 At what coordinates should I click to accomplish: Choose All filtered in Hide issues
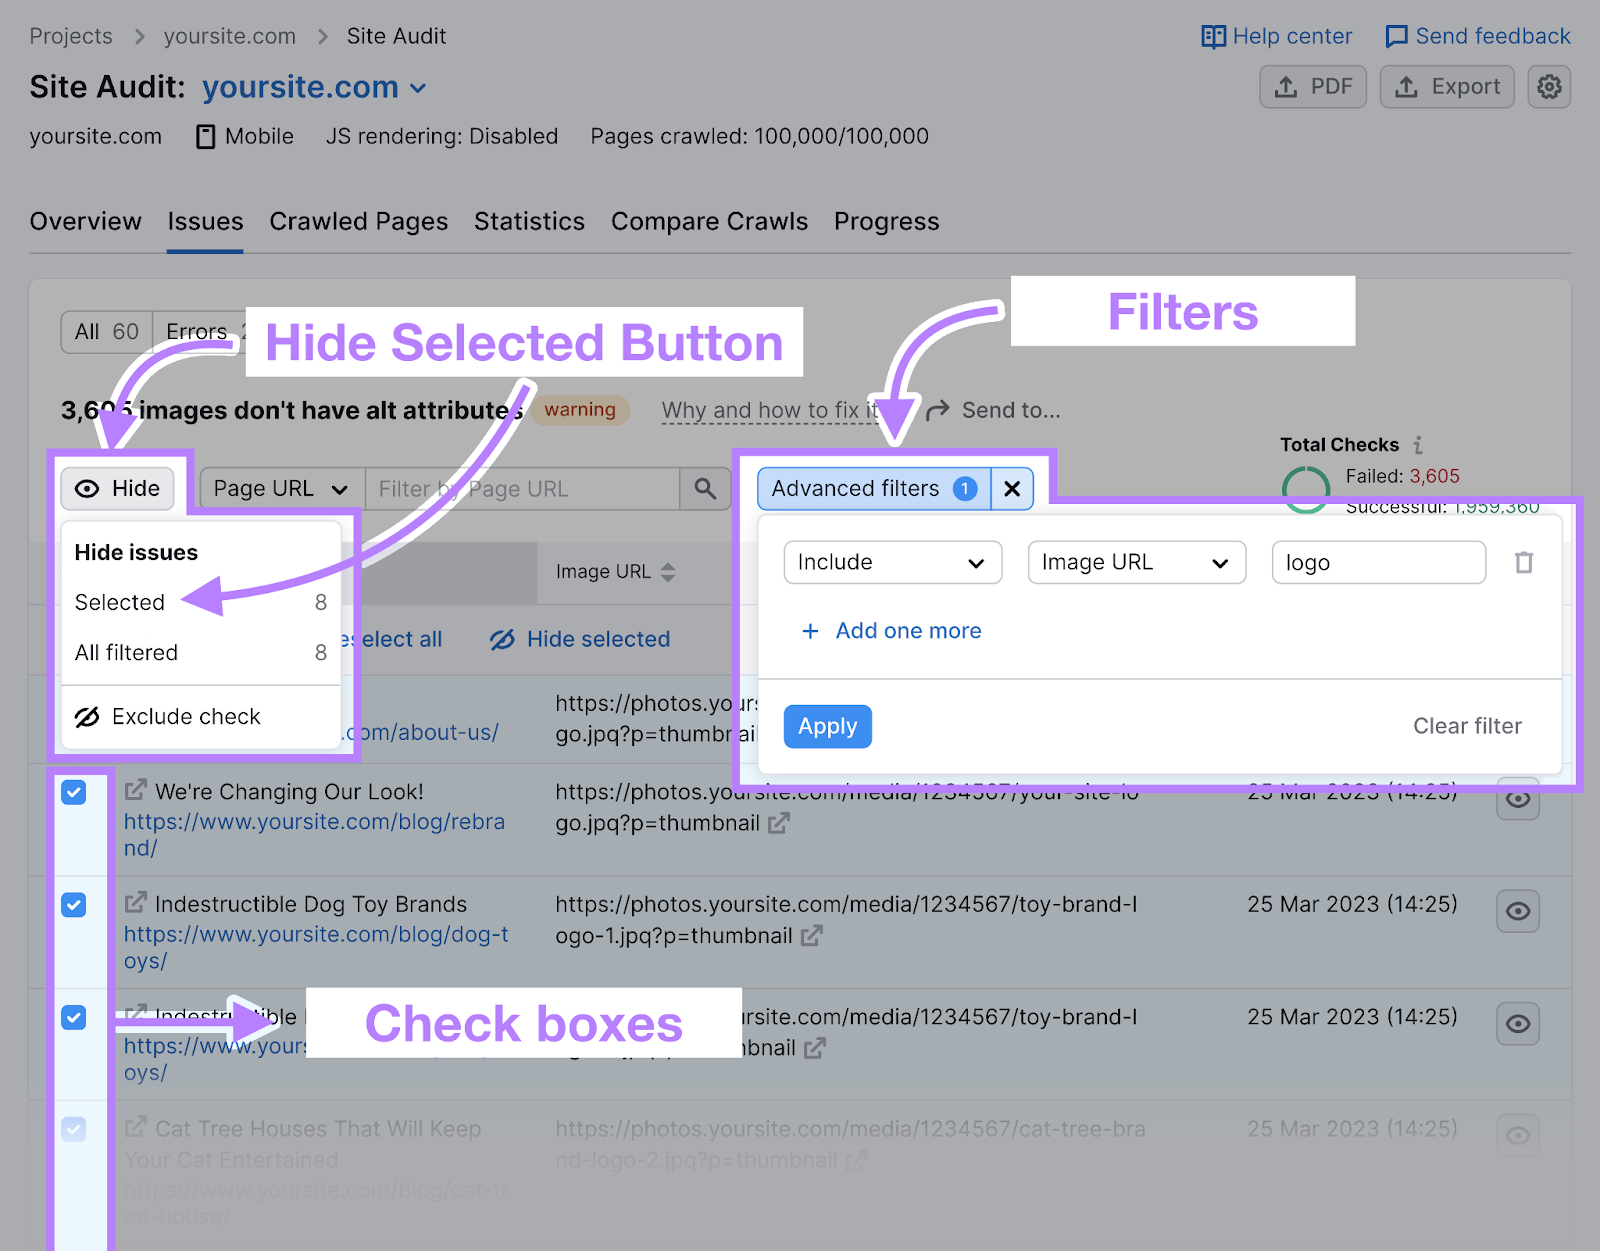[x=200, y=652]
